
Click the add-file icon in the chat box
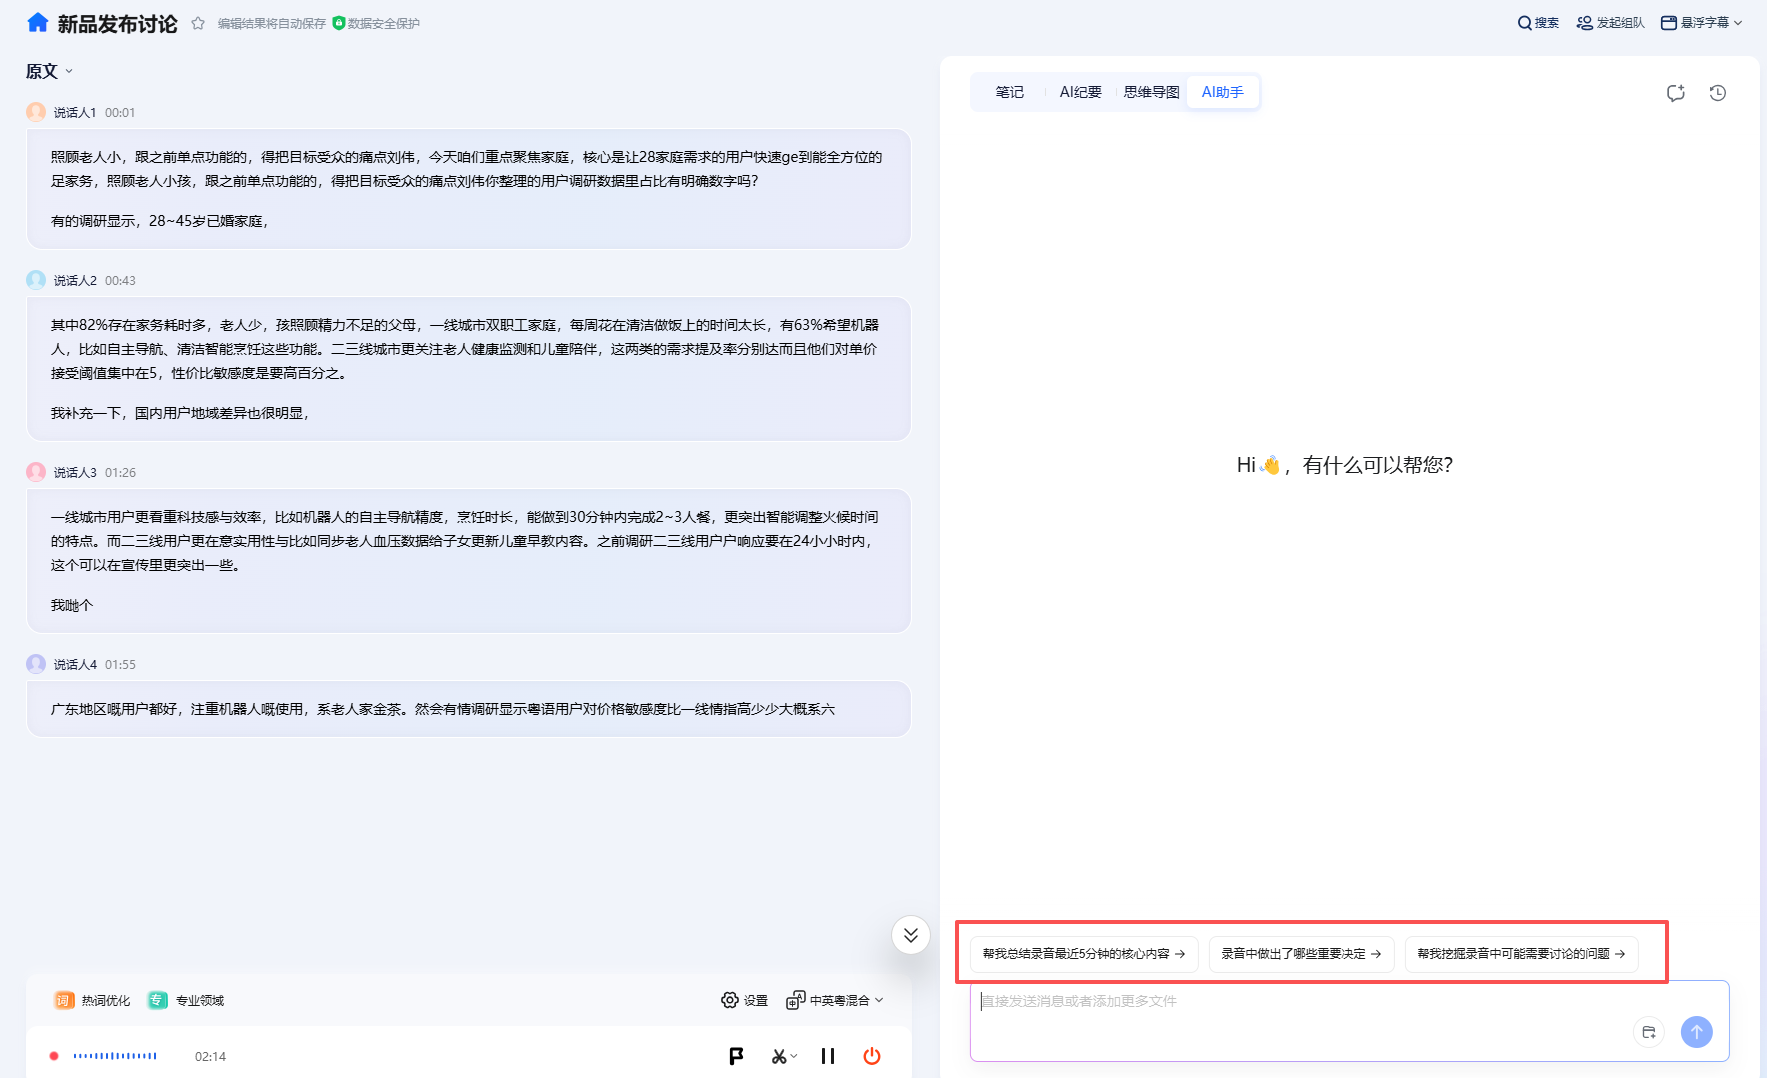(x=1648, y=1032)
